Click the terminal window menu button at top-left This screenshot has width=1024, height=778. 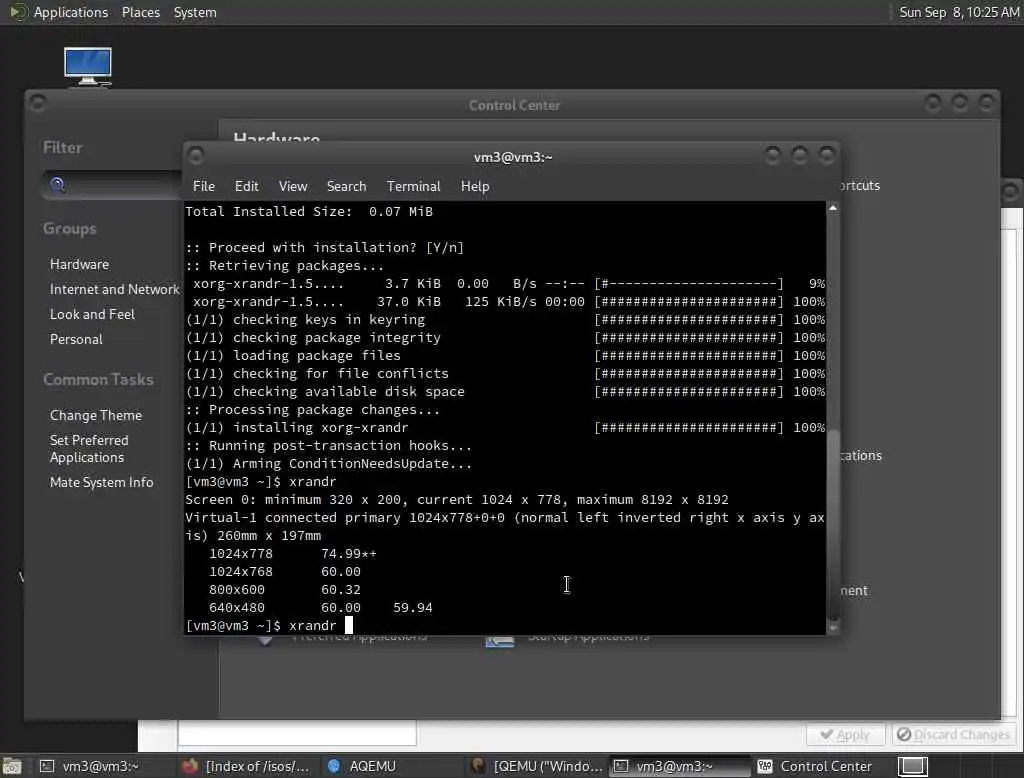click(x=195, y=155)
